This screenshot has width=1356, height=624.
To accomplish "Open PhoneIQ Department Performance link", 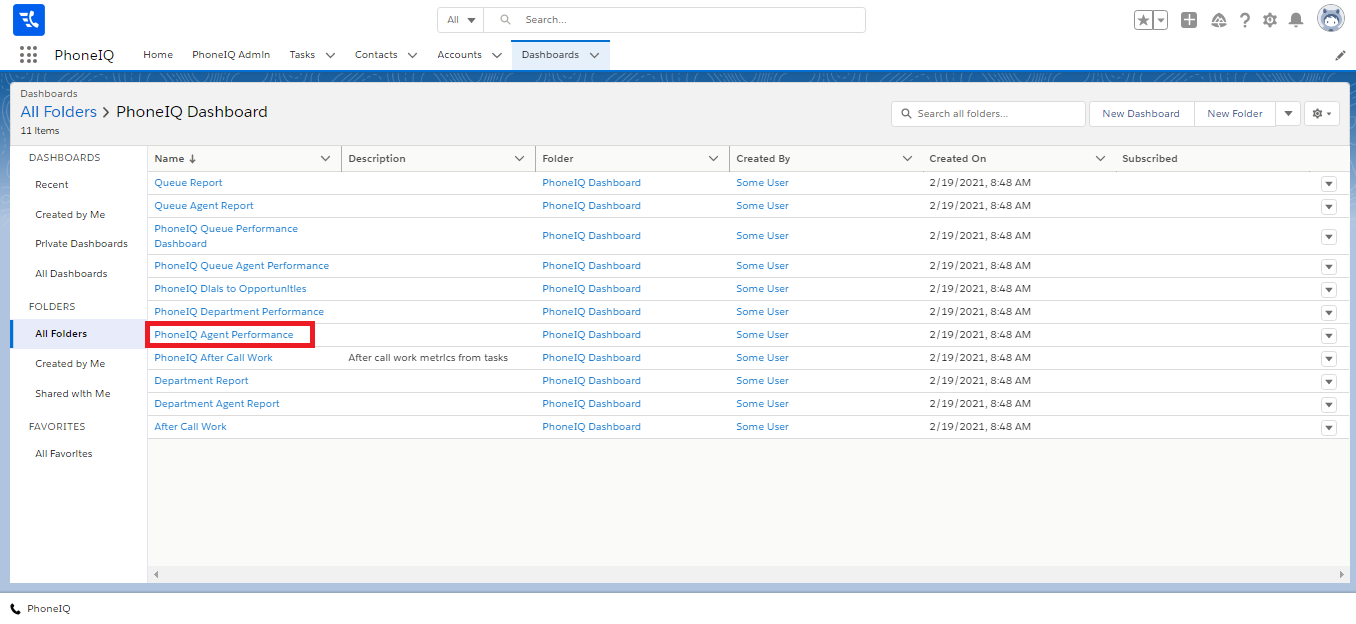I will 239,312.
